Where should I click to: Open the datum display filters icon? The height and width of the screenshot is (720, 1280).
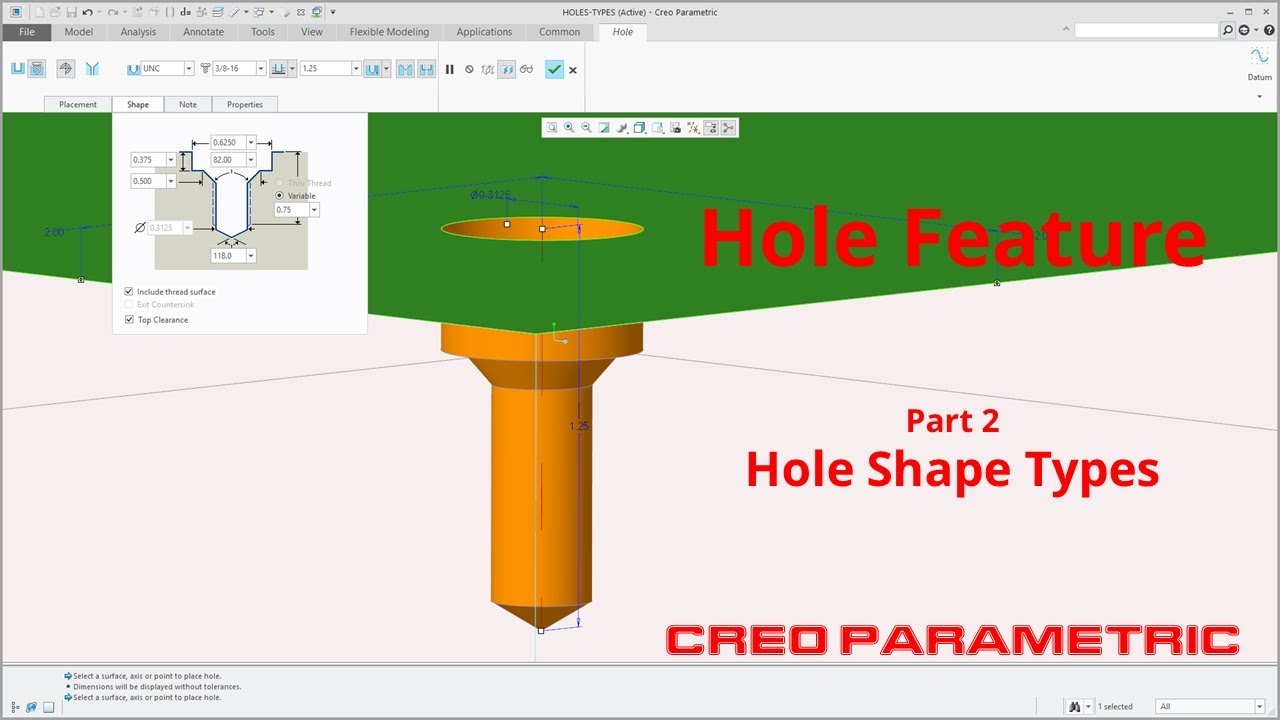694,127
